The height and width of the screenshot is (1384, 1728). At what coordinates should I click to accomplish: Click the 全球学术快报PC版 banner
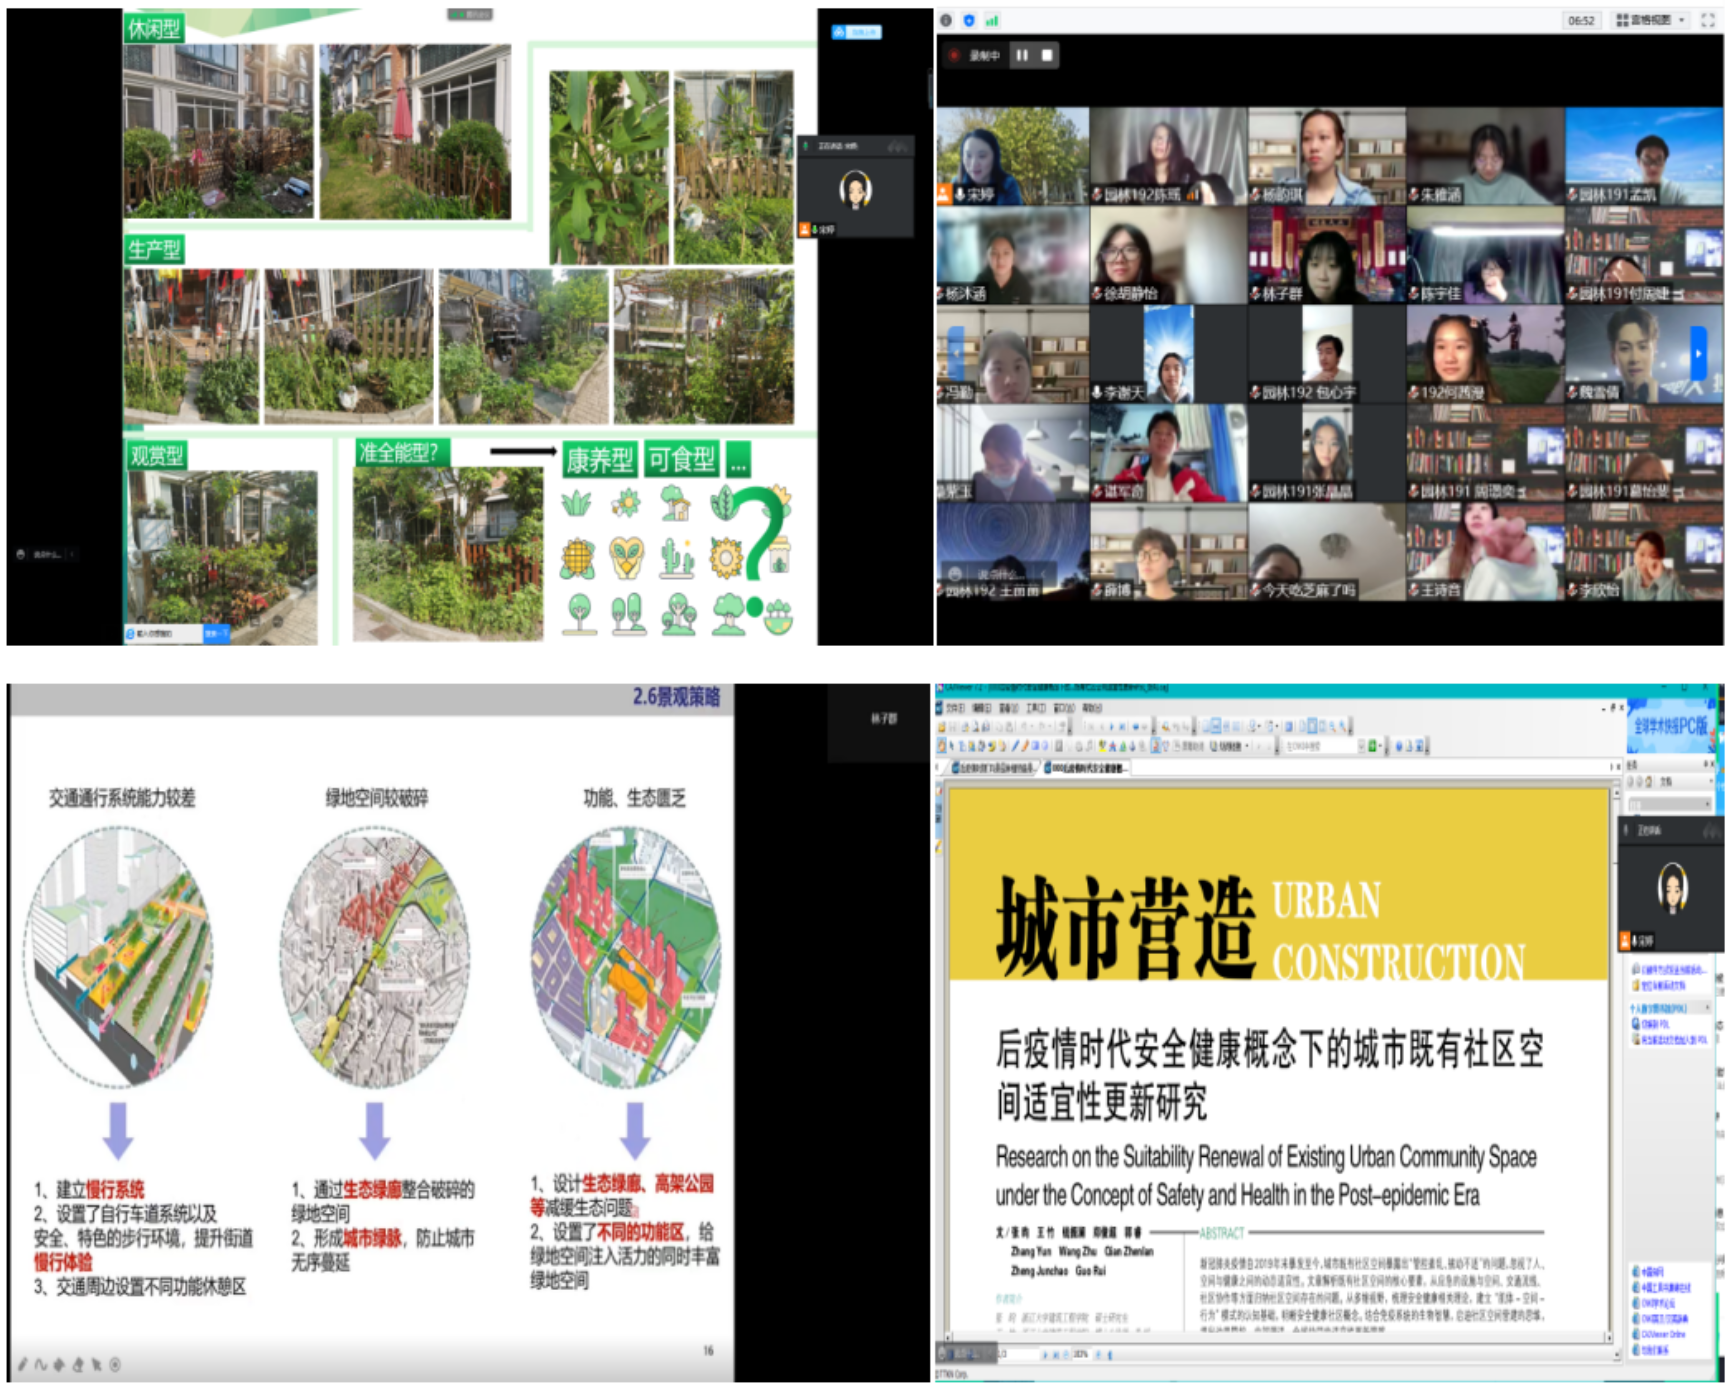(x=1670, y=727)
